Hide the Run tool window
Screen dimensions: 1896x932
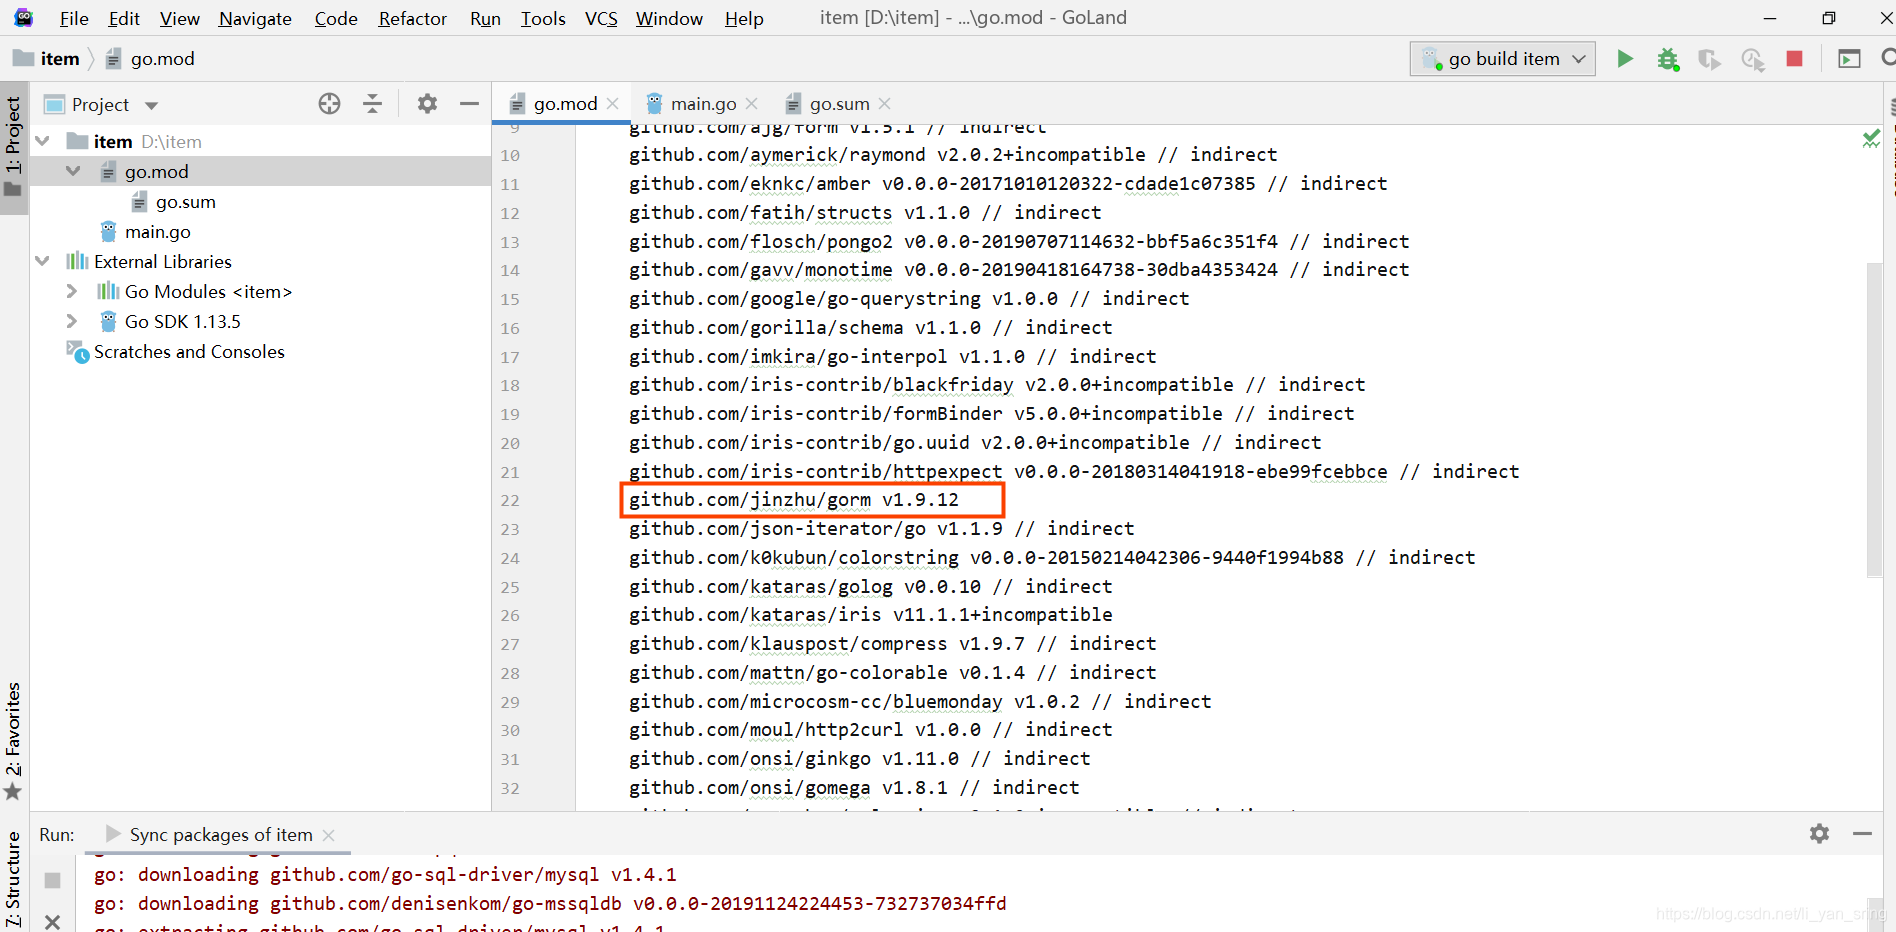1862,833
